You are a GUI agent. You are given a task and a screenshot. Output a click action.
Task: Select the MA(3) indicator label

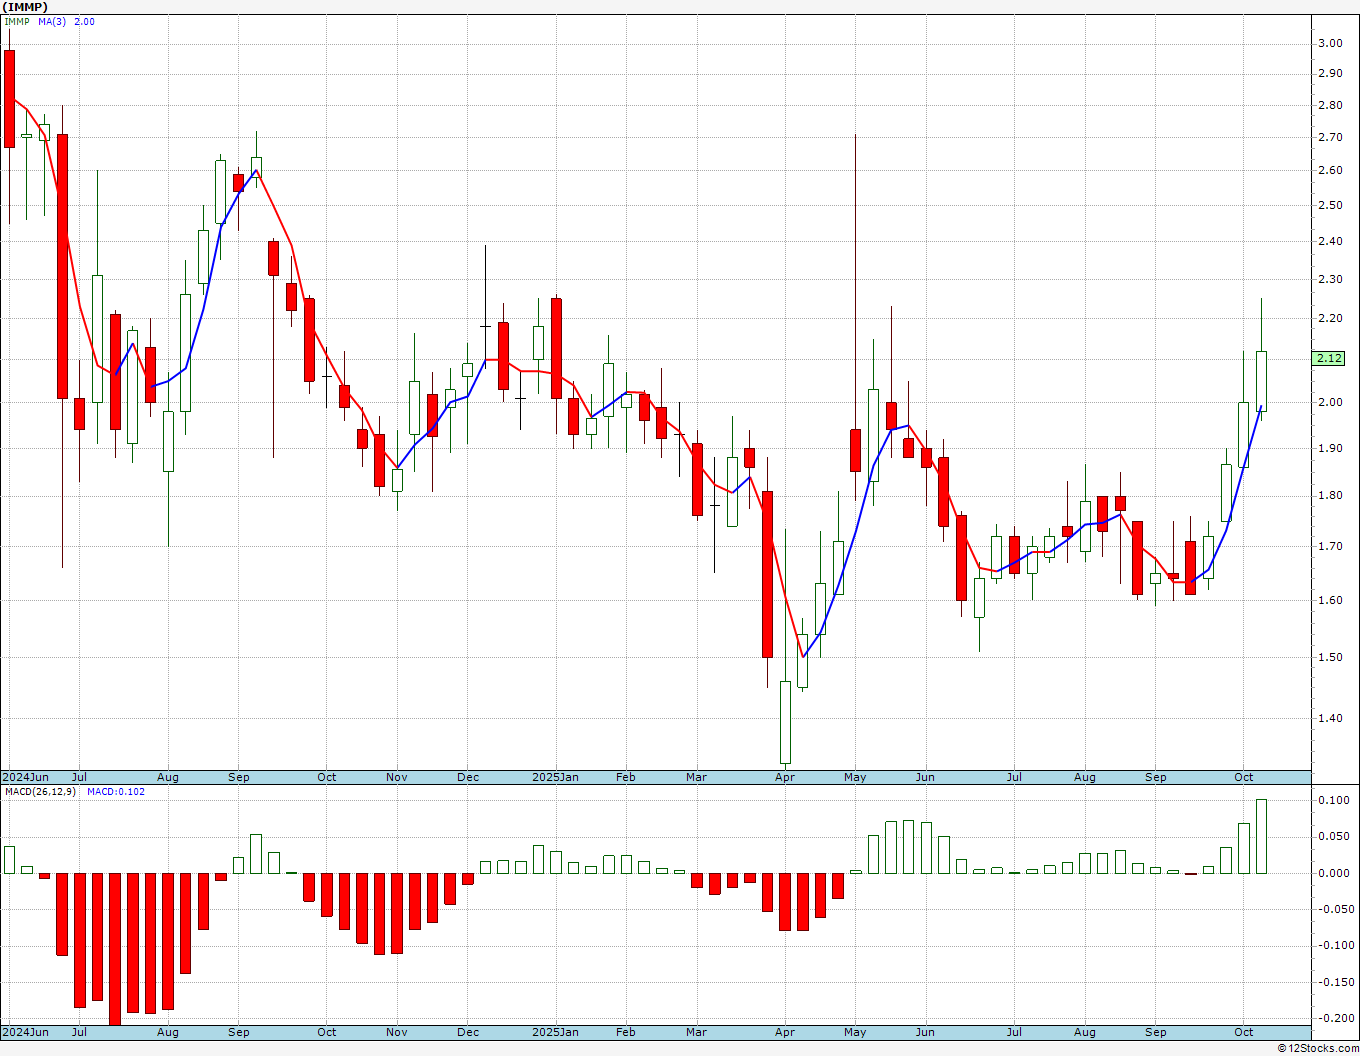52,21
